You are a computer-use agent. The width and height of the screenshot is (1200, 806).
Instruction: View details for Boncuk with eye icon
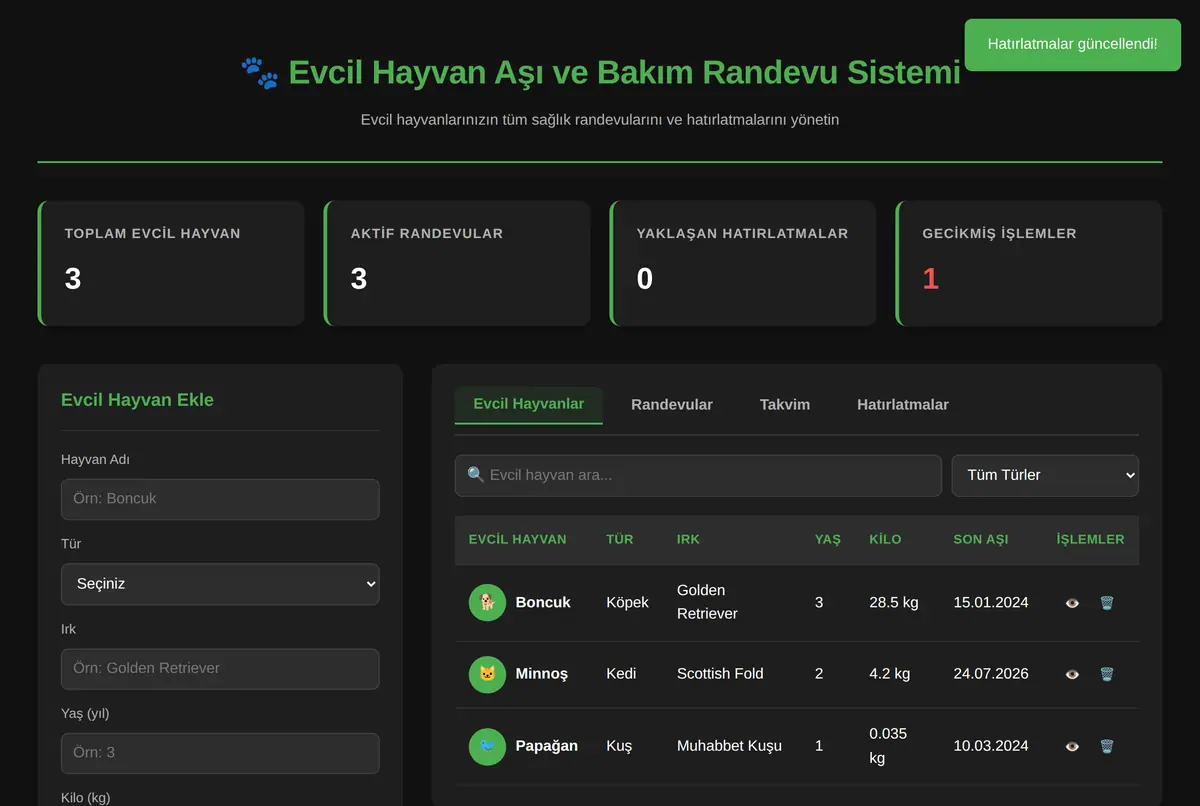(1072, 603)
